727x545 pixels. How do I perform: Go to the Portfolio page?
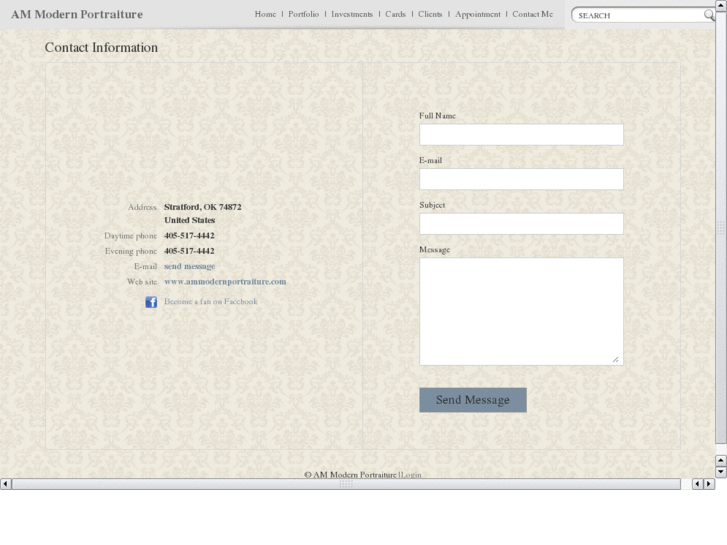[x=304, y=14]
